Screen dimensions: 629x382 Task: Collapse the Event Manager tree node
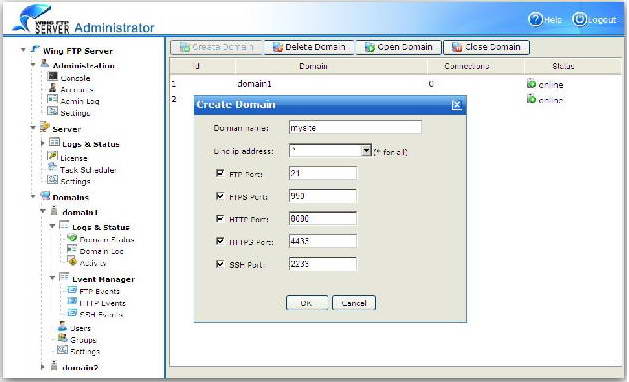[52, 277]
